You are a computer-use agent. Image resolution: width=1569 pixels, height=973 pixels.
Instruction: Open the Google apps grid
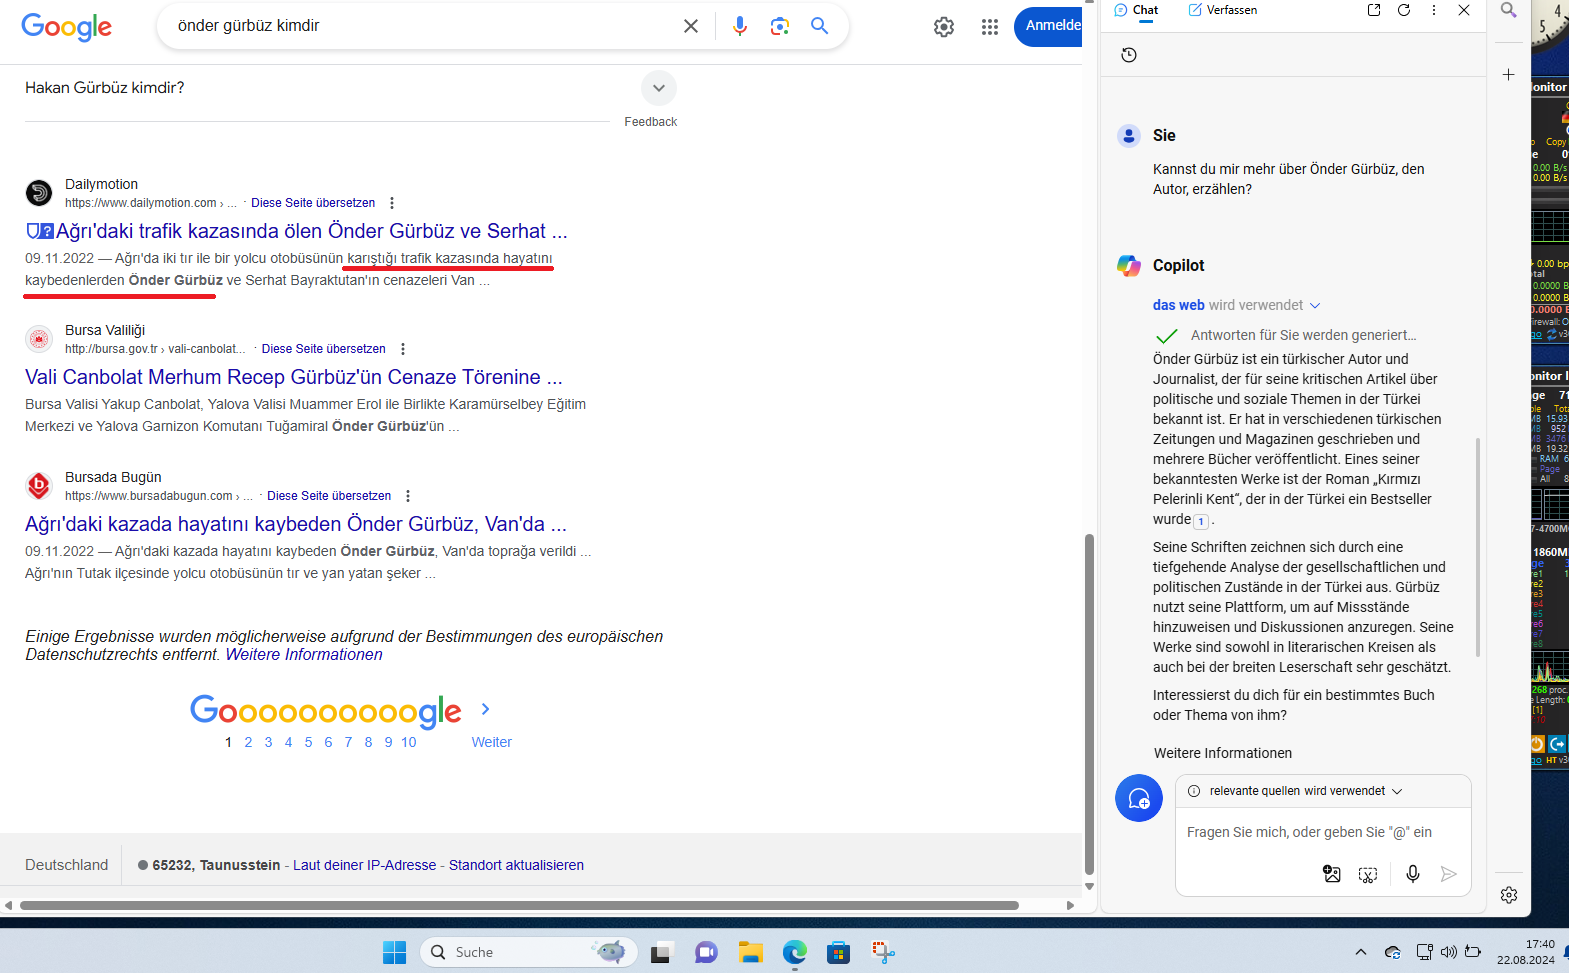click(990, 27)
